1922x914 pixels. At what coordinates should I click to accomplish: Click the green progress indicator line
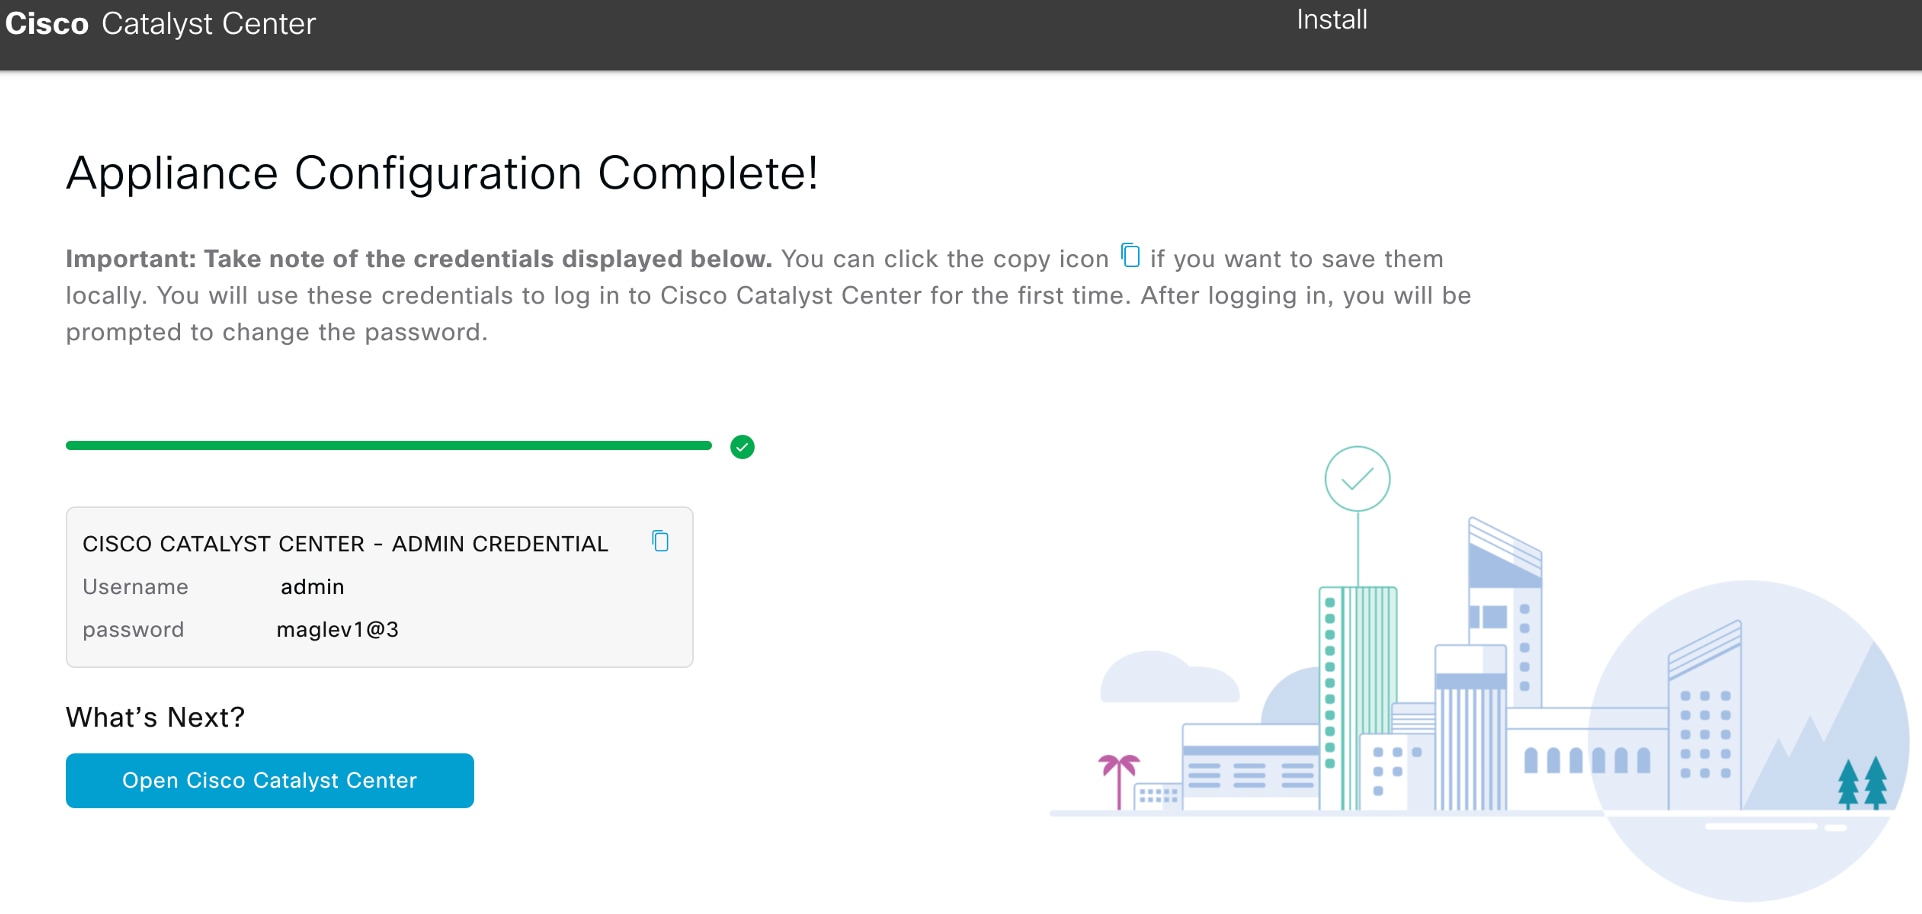(x=390, y=445)
